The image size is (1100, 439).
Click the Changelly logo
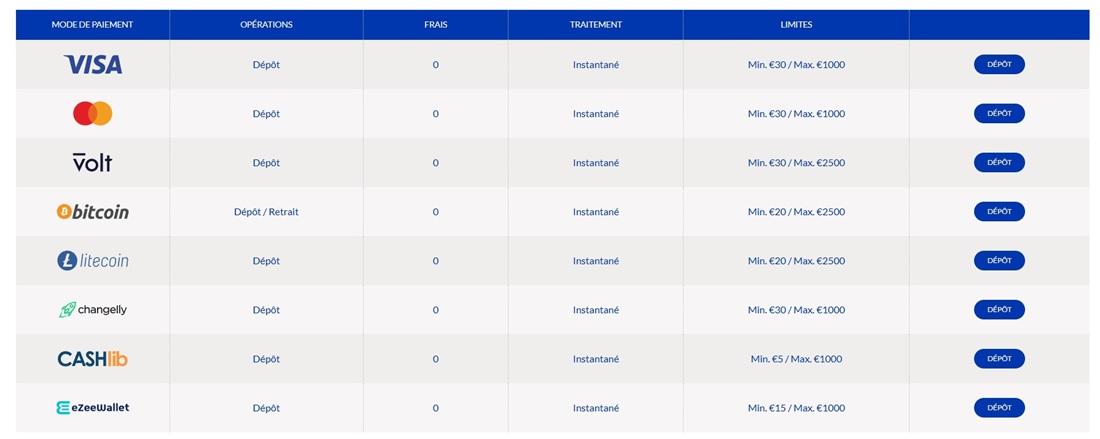point(93,310)
